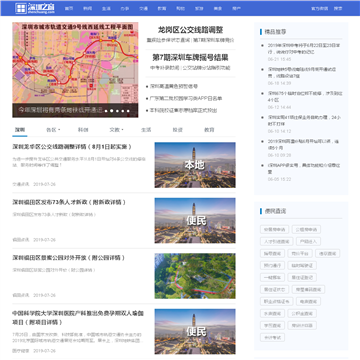The image size is (360, 360).
Task: Open article 深圳福田区发布73条人才新政
Action: click(69, 202)
